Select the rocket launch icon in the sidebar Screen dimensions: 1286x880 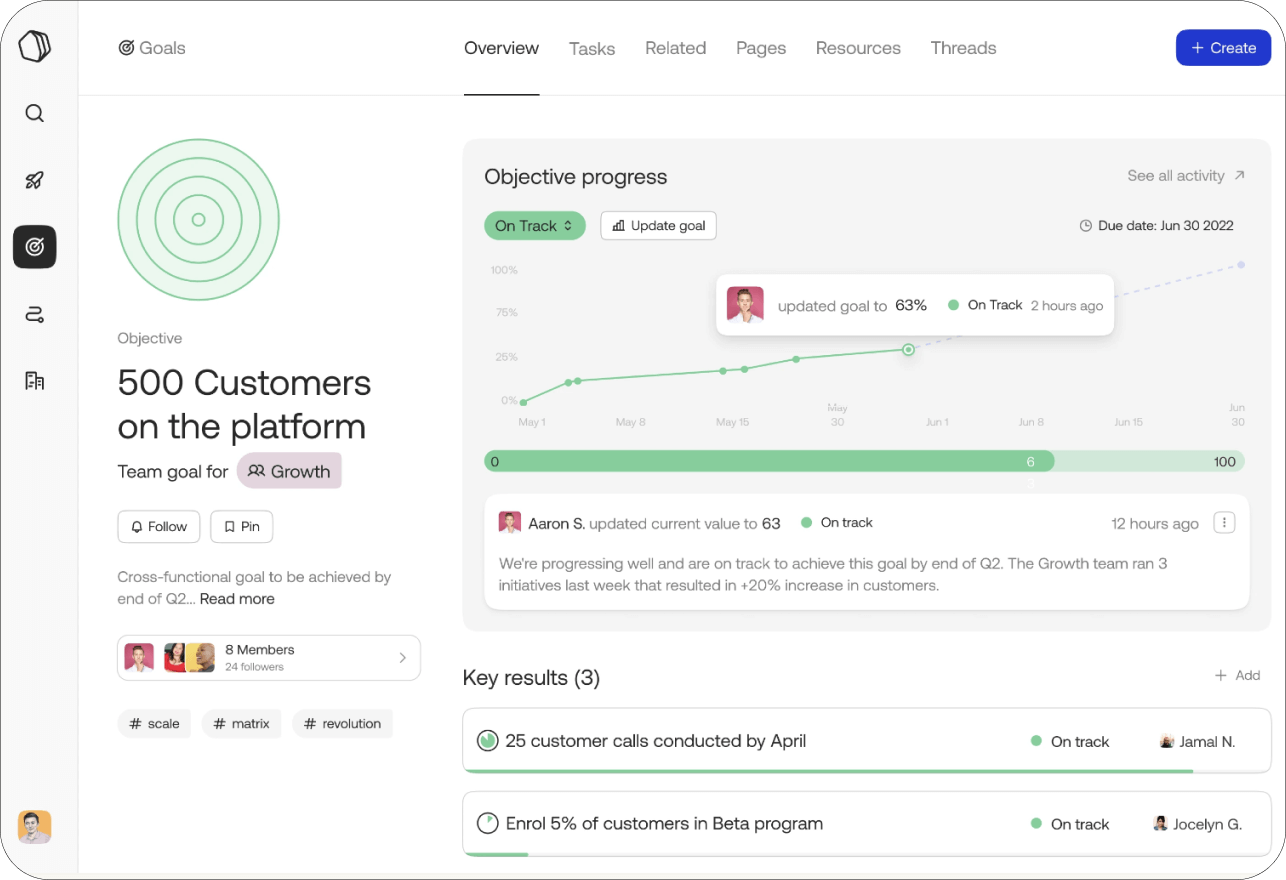[34, 180]
